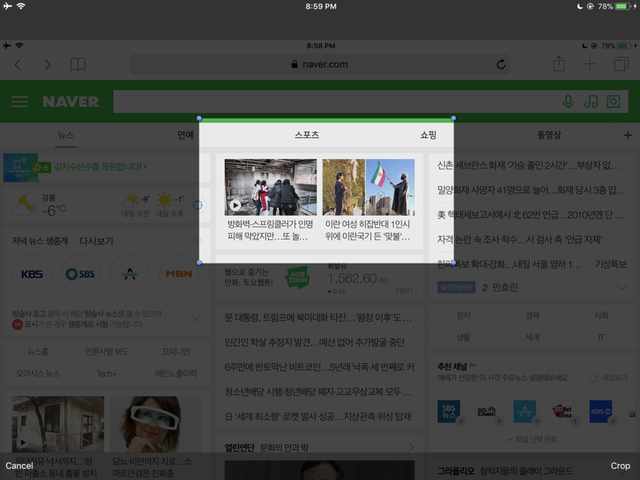Viewport: 640px width, 480px height.
Task: Open Safari bookmarks book icon
Action: pyautogui.click(x=78, y=64)
